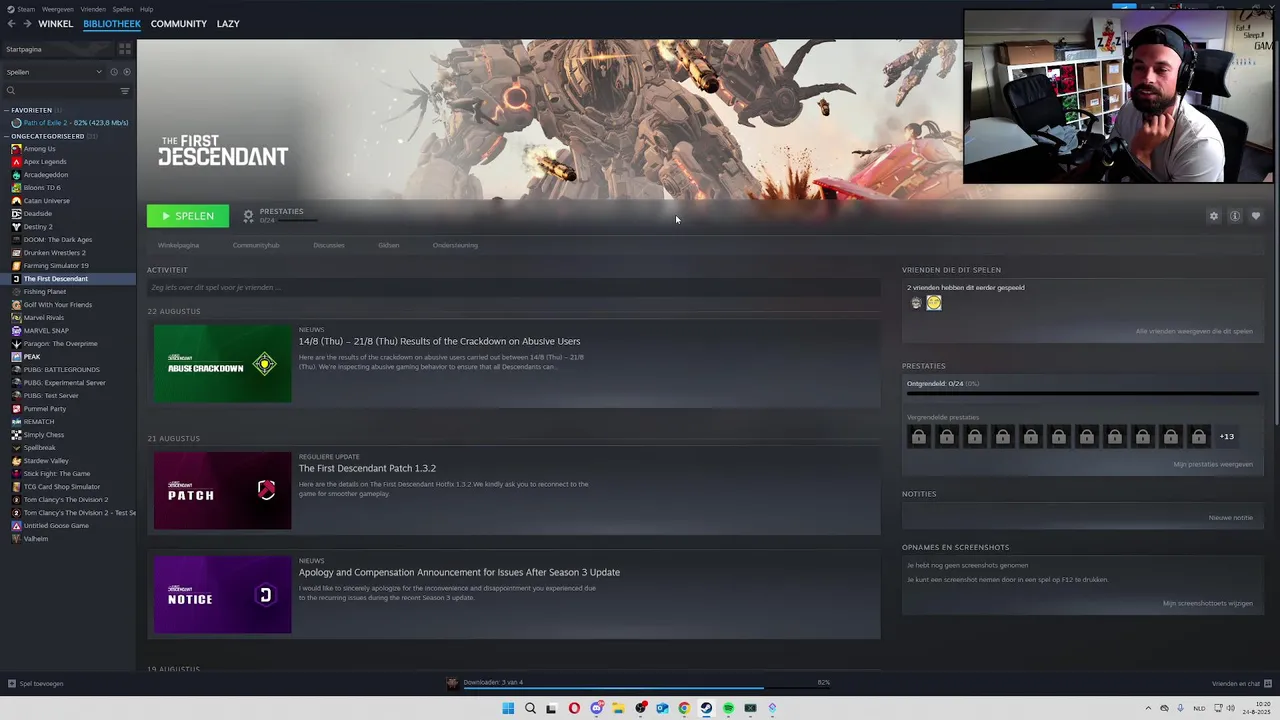Open game info icon
This screenshot has width=1280, height=720.
click(x=1235, y=216)
